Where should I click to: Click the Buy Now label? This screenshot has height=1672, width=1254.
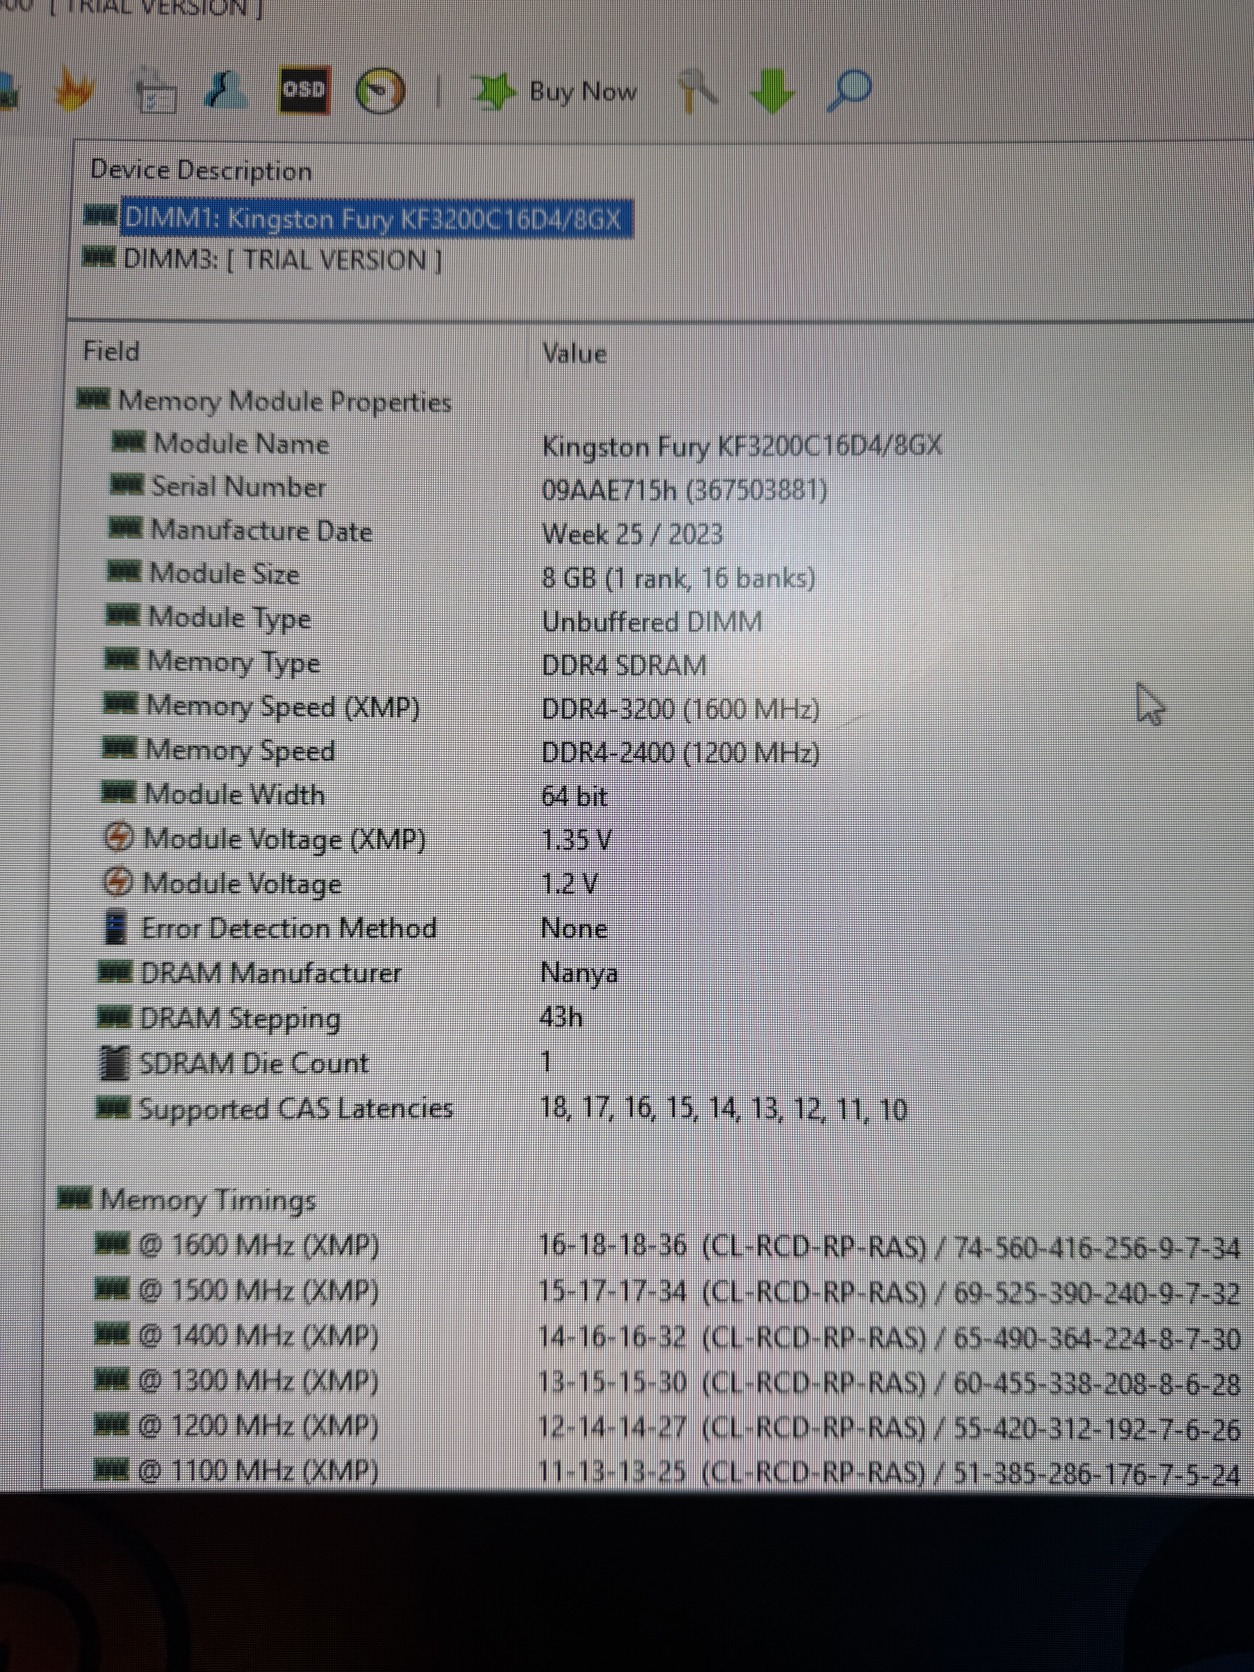click(583, 92)
